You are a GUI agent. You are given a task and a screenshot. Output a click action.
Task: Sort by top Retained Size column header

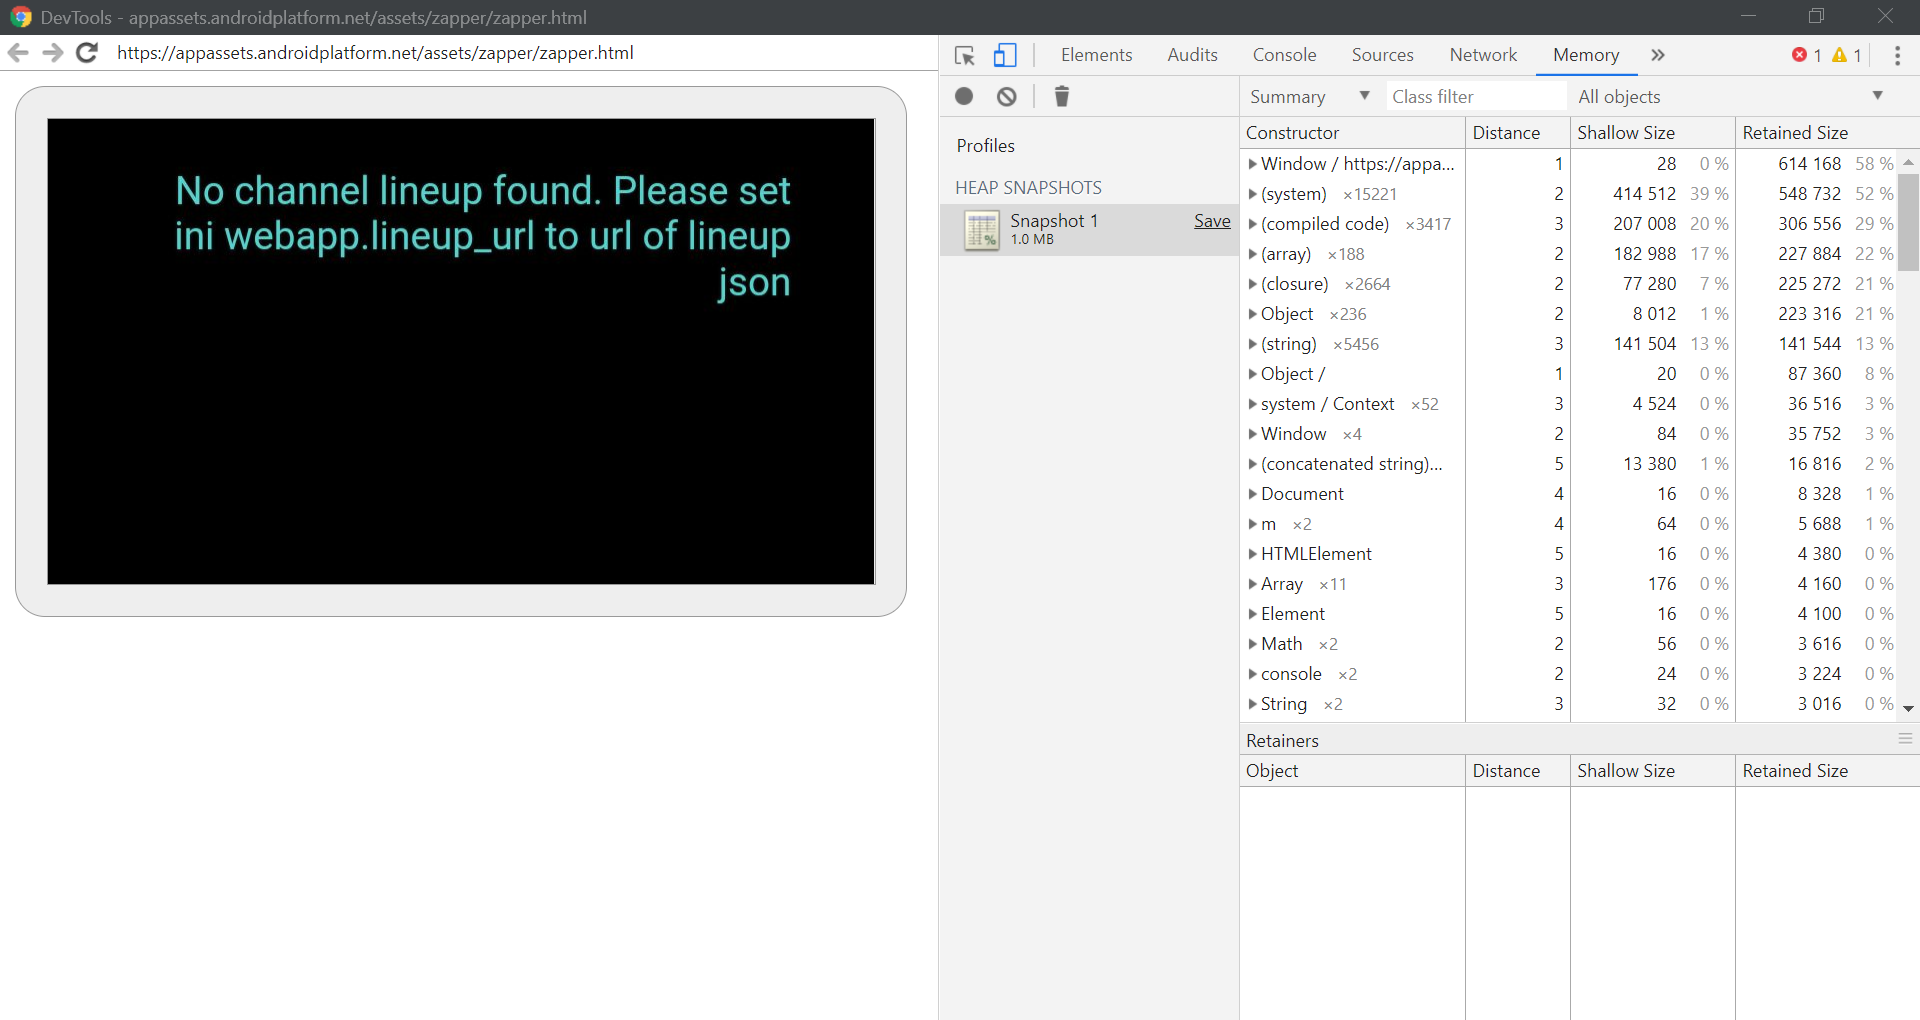click(1826, 132)
